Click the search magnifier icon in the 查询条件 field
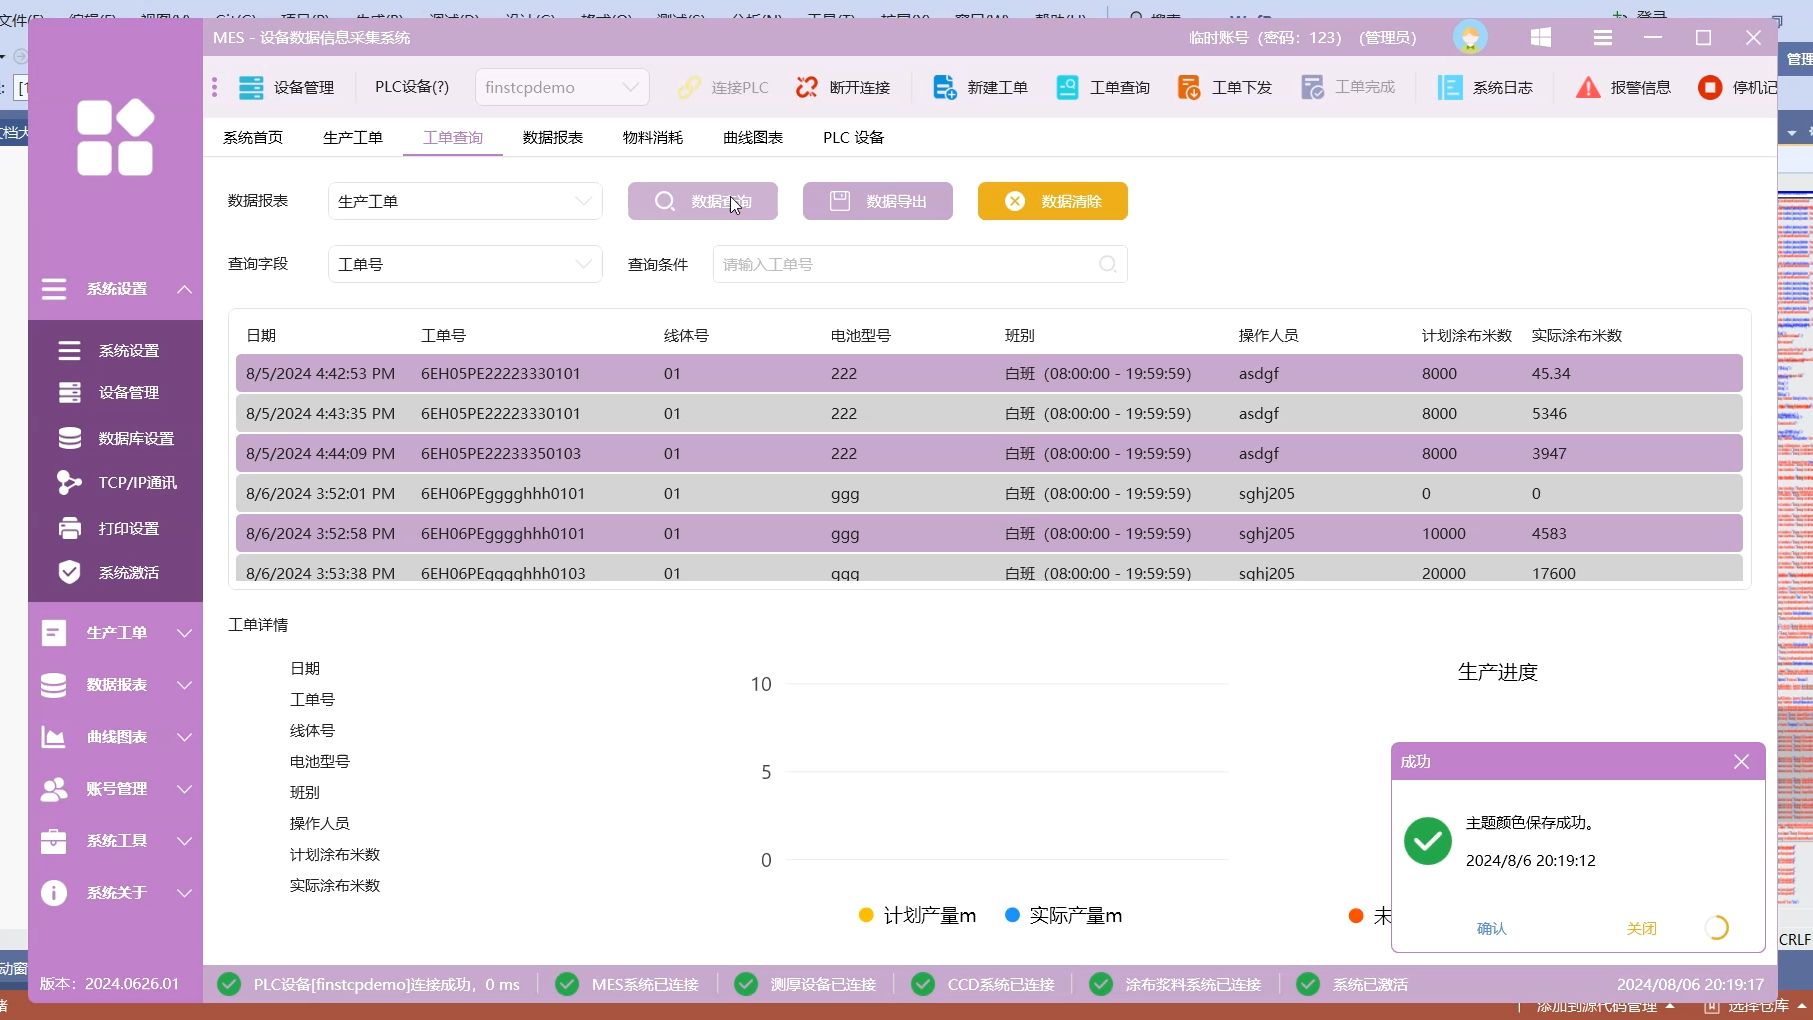 click(x=1107, y=264)
